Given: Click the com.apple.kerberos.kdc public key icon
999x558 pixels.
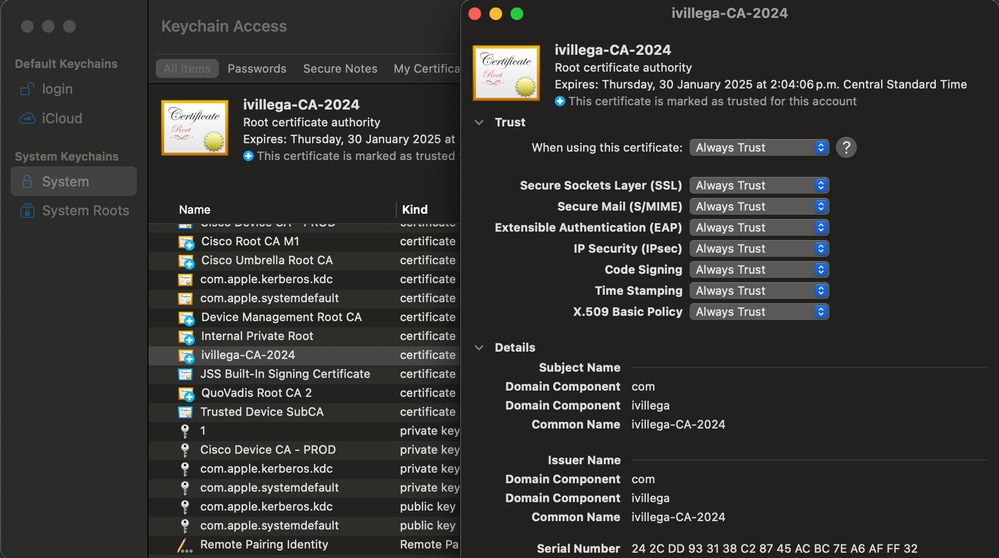Looking at the screenshot, I should [185, 507].
